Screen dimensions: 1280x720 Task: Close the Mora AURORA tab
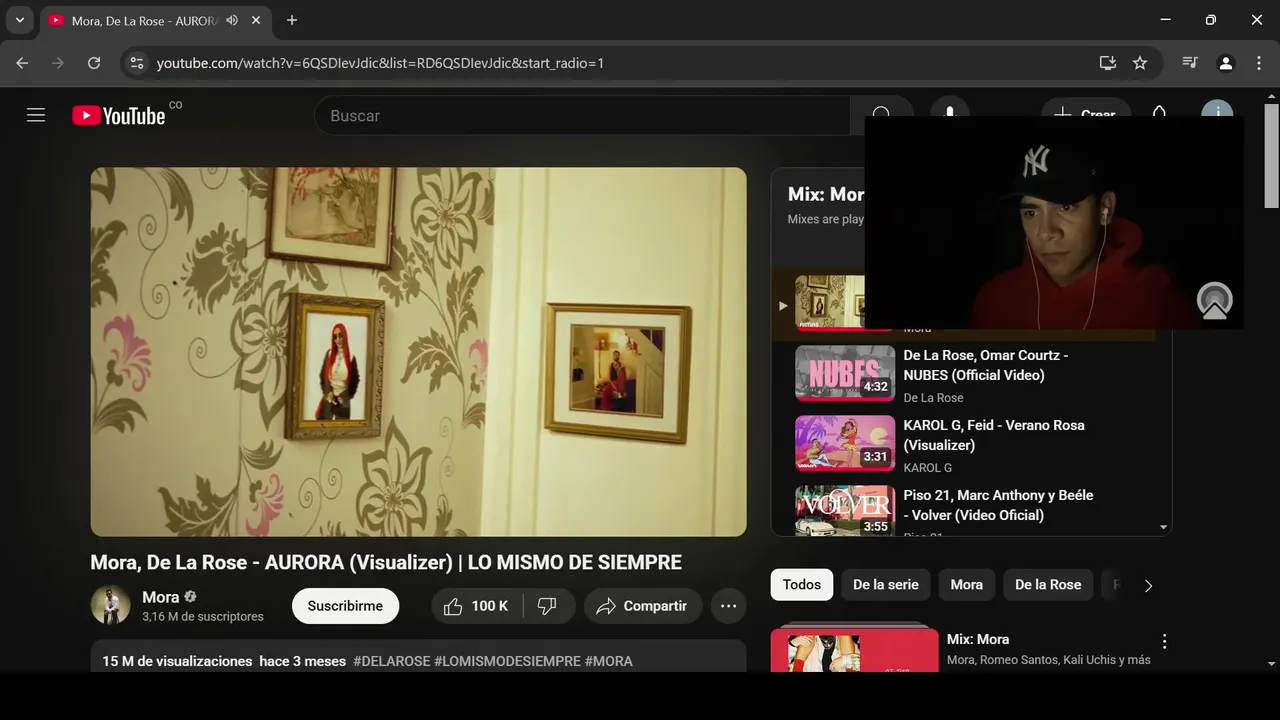point(256,20)
